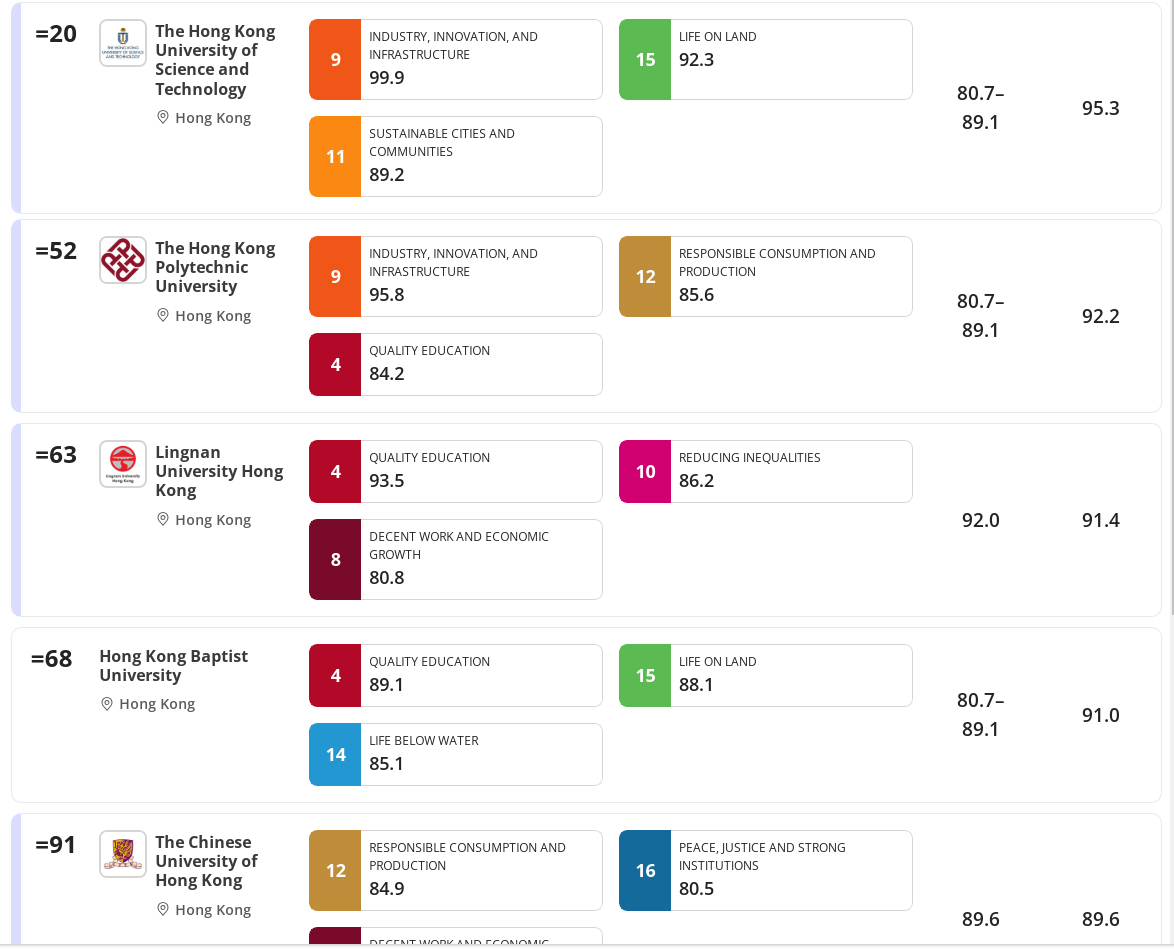Click SDG 16 Peace Justice badge
This screenshot has height=949, width=1174.
[645, 870]
